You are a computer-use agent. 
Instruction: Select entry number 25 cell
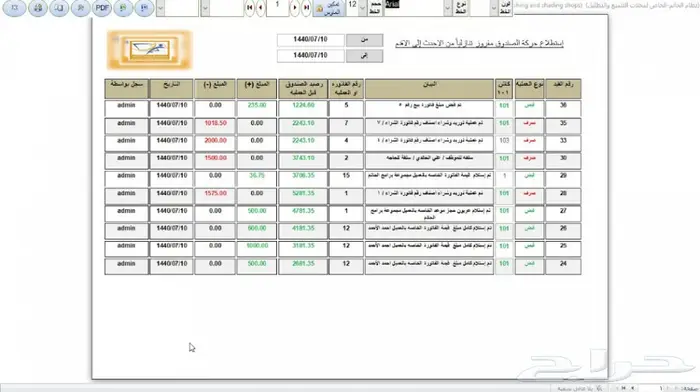click(563, 248)
